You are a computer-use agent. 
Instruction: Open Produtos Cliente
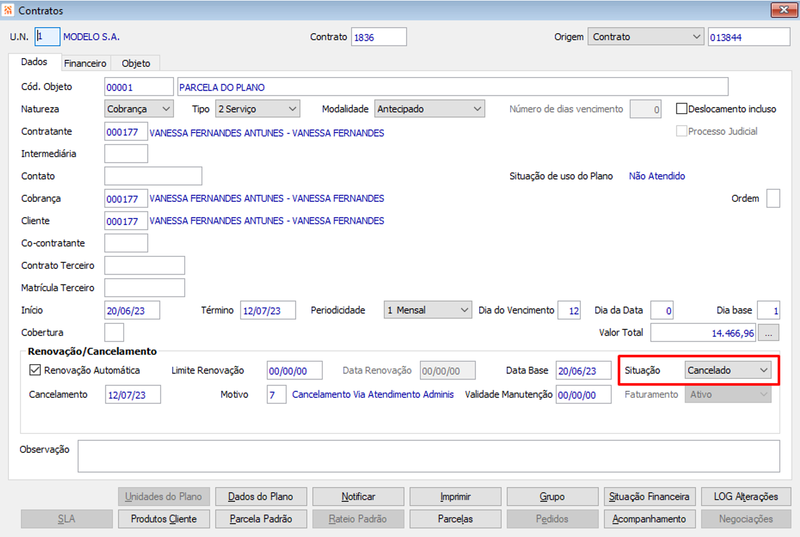click(163, 519)
